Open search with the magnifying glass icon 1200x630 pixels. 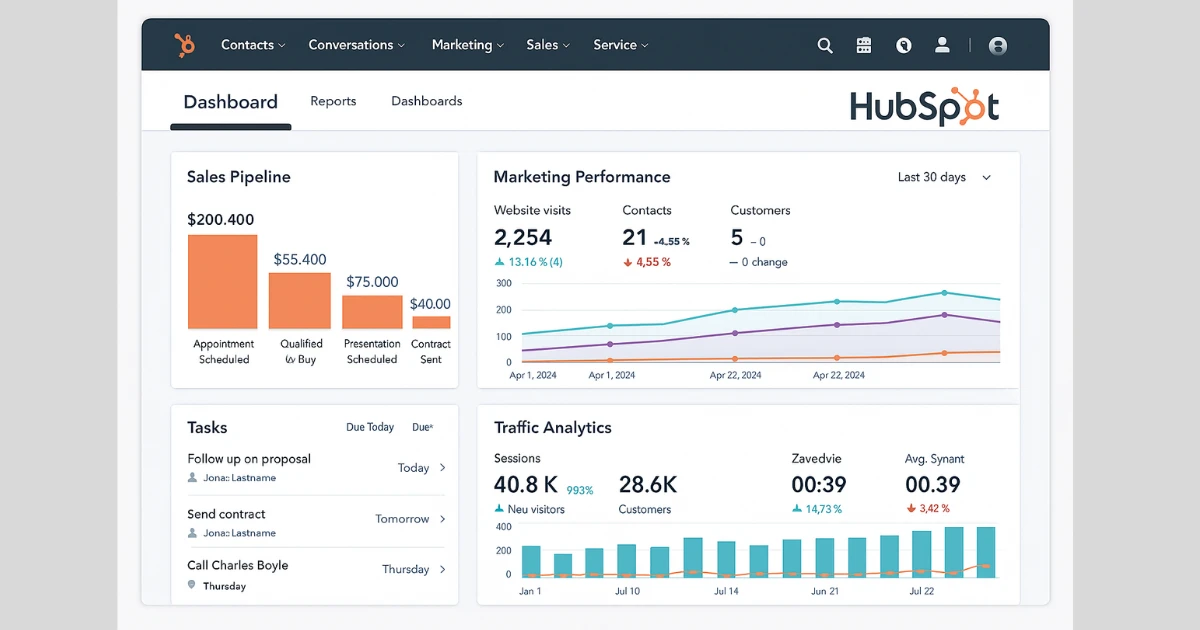click(x=825, y=45)
